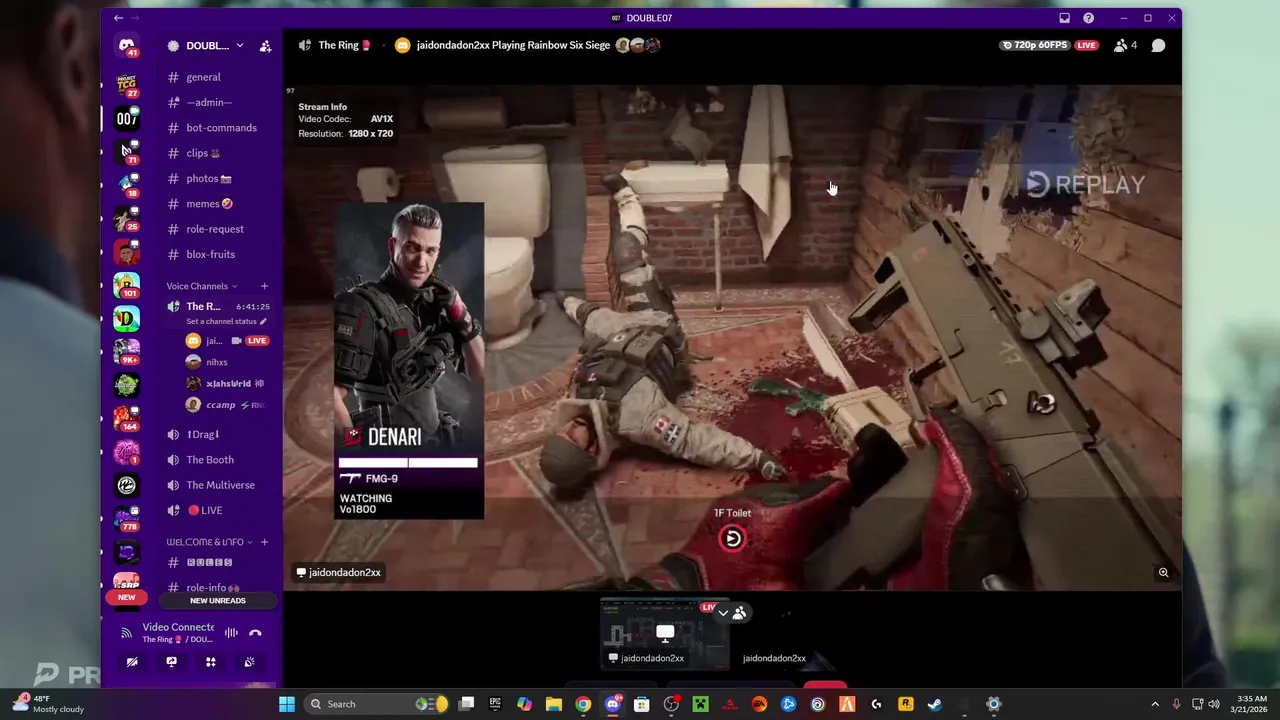Screen dimensions: 1280x720
Task: Open the clock showing 3:35 AM
Action: pyautogui.click(x=1252, y=704)
